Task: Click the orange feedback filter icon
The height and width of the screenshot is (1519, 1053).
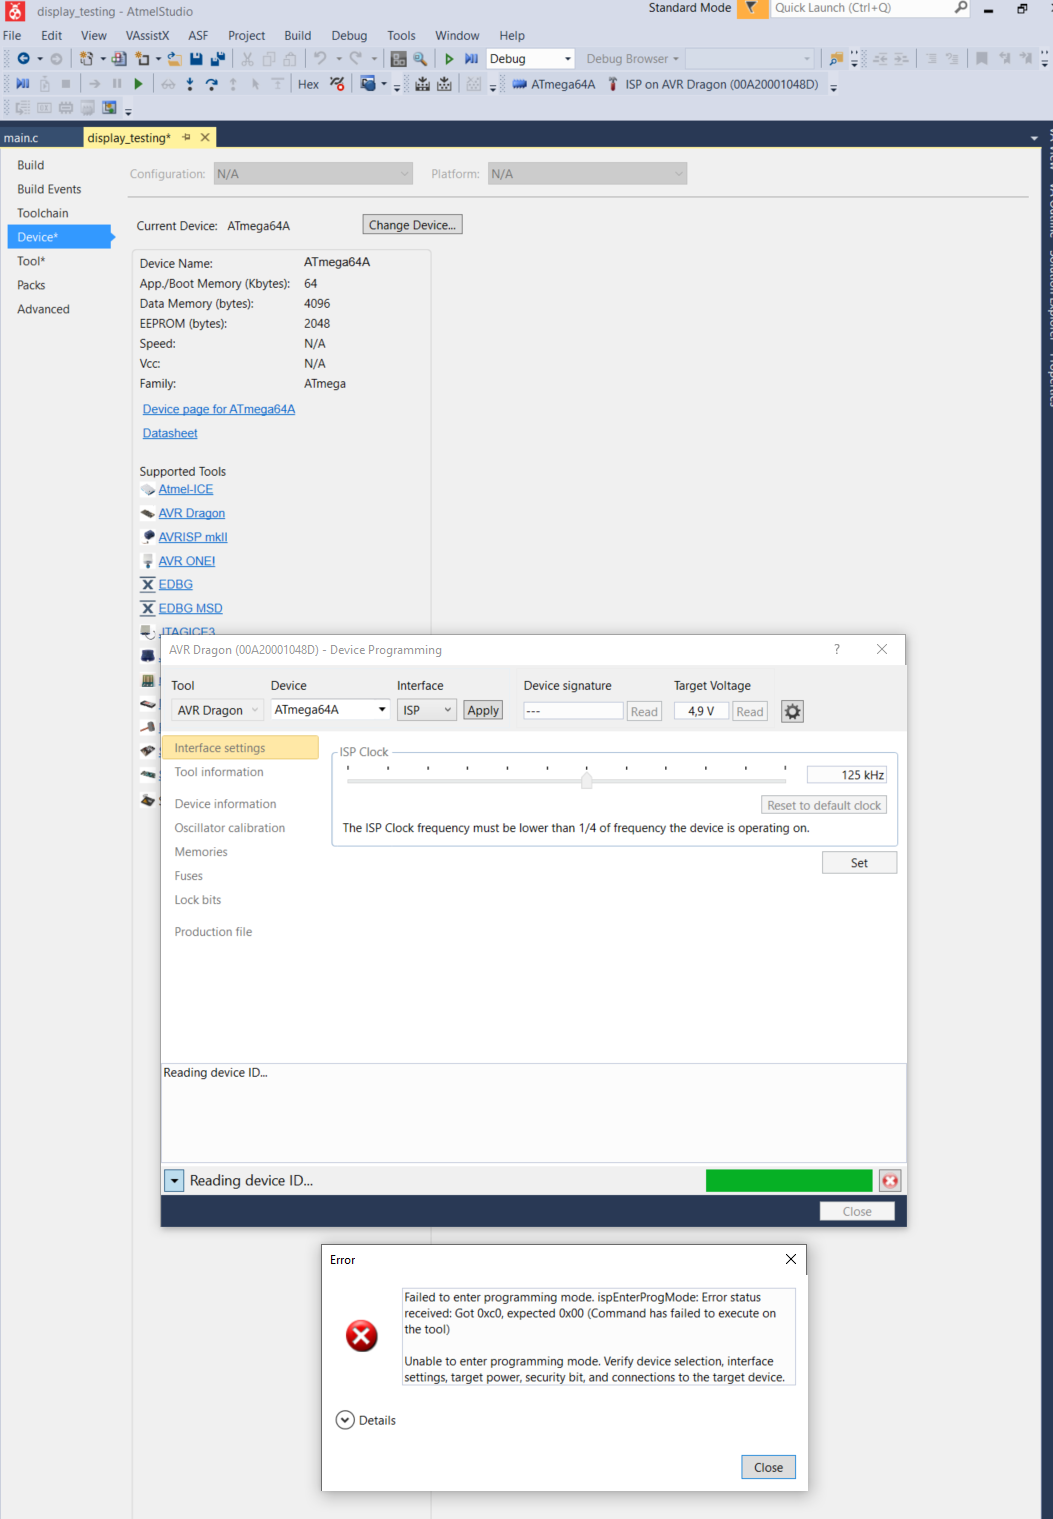Action: [751, 8]
